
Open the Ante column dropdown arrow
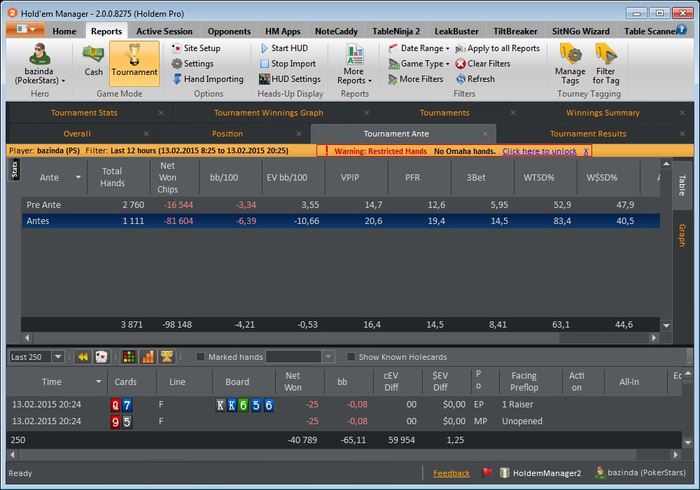pyautogui.click(x=78, y=177)
